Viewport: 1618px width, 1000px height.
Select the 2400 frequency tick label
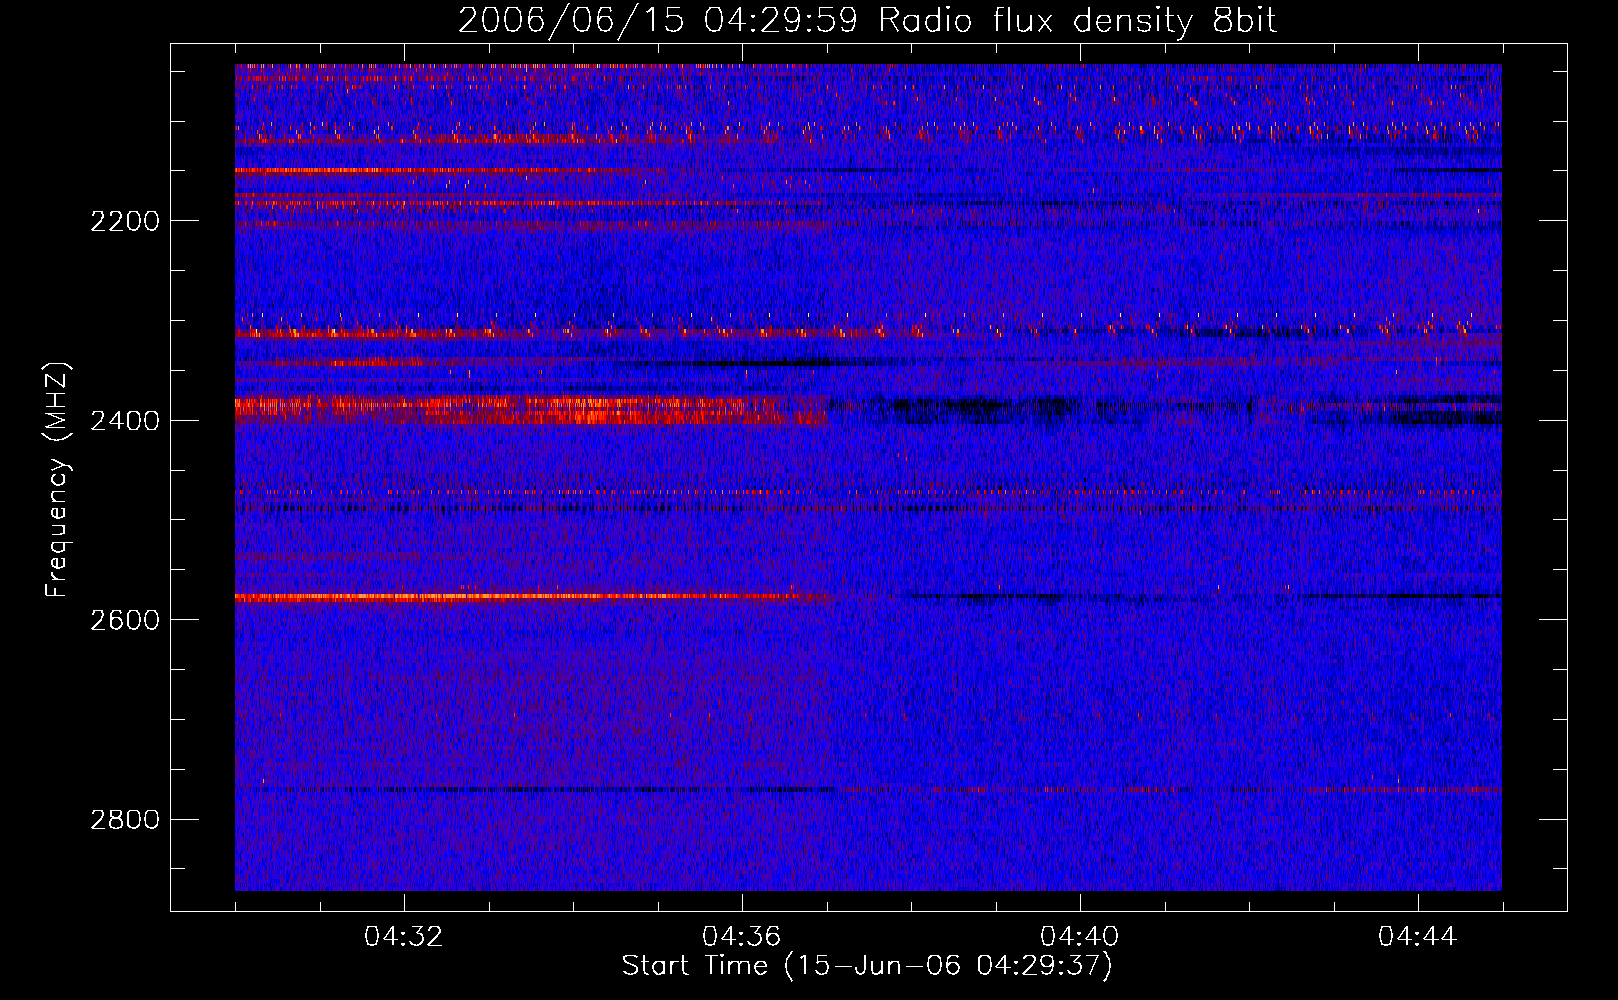[125, 421]
